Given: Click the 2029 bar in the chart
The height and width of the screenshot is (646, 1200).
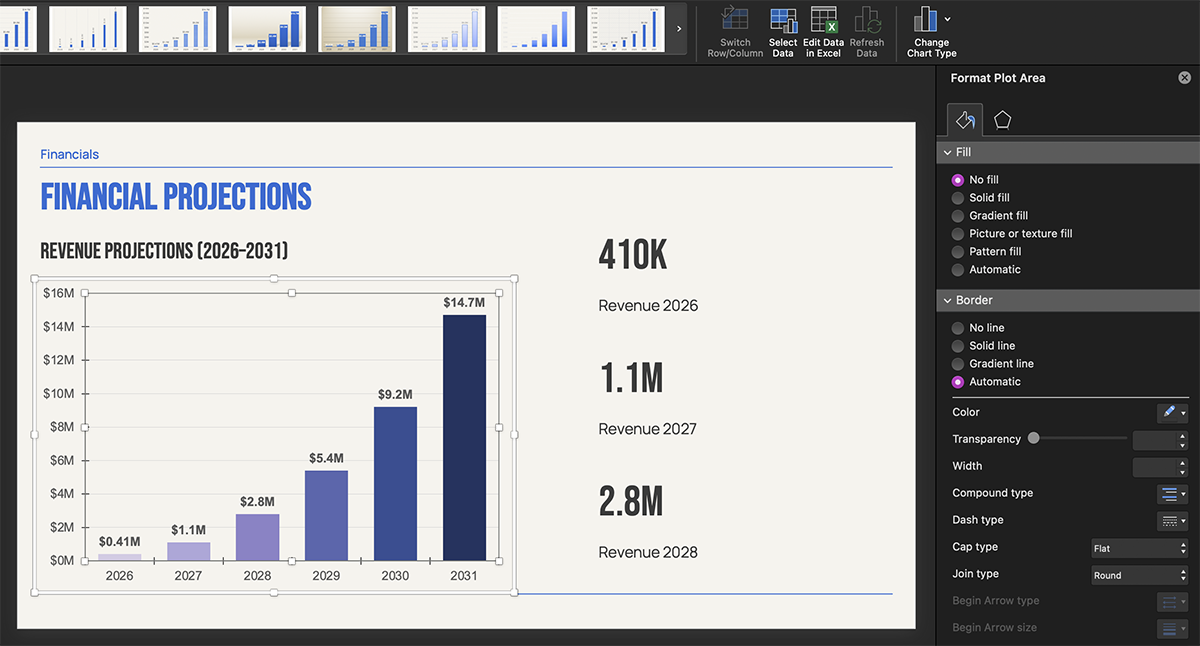Looking at the screenshot, I should (x=326, y=516).
